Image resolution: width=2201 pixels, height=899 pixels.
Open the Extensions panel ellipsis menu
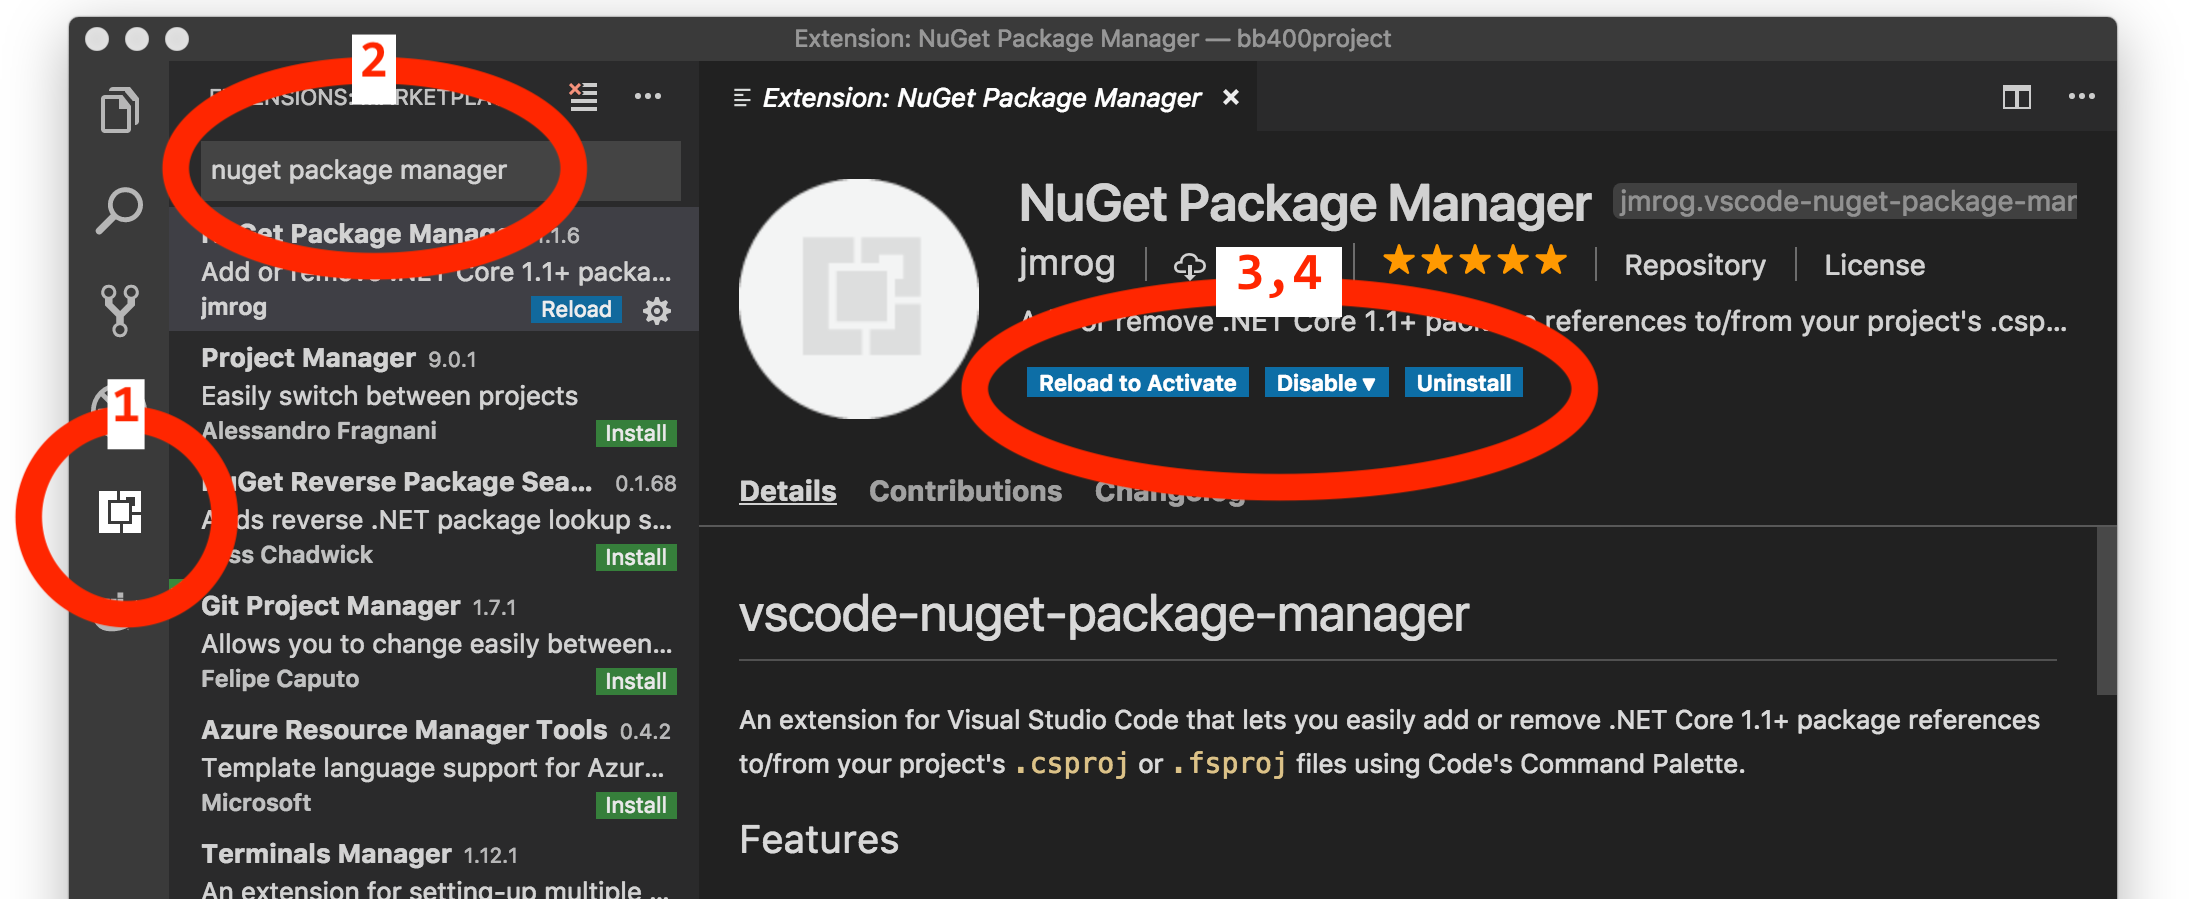648,96
